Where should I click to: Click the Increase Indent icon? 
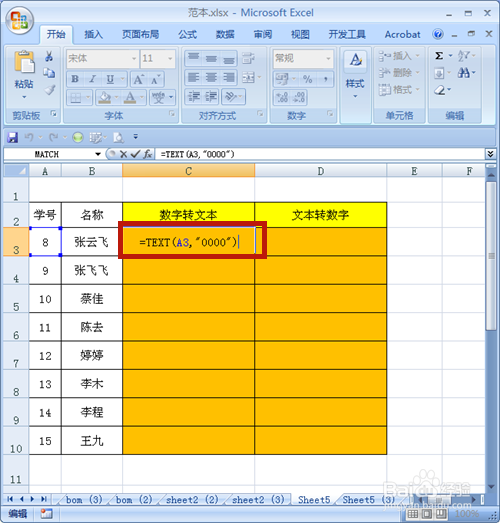click(x=211, y=97)
